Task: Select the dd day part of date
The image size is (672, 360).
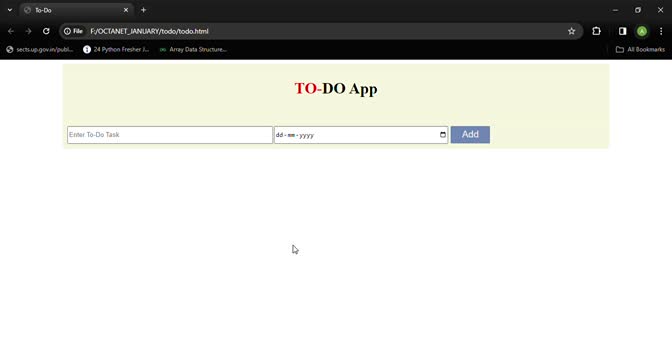Action: [279, 135]
